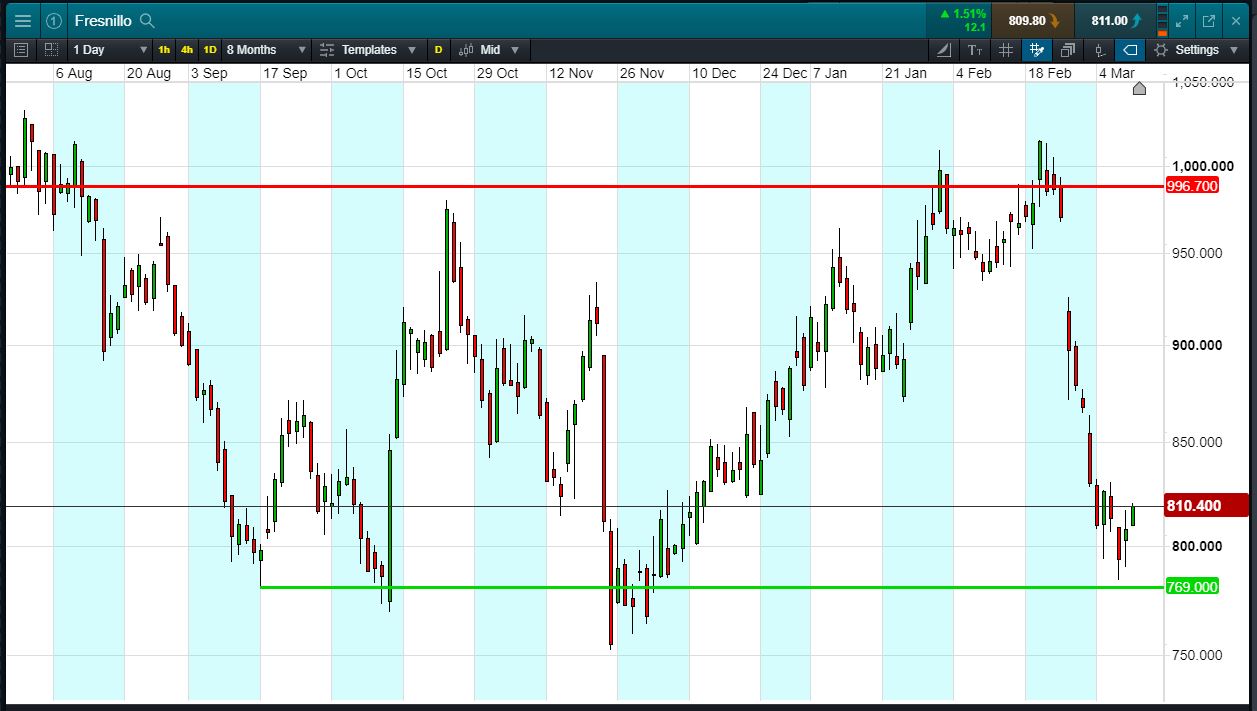Screen dimensions: 1257x711
Task: Click the yellow D default button
Action: pyautogui.click(x=438, y=49)
